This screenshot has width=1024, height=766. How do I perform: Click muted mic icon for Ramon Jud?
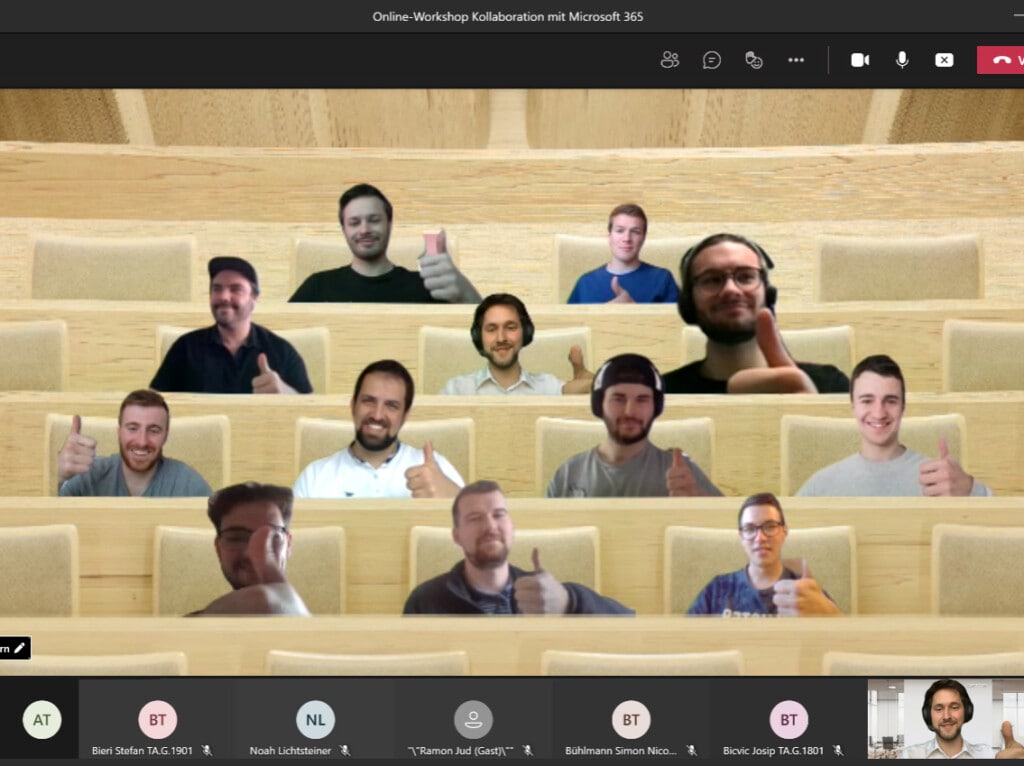(528, 751)
